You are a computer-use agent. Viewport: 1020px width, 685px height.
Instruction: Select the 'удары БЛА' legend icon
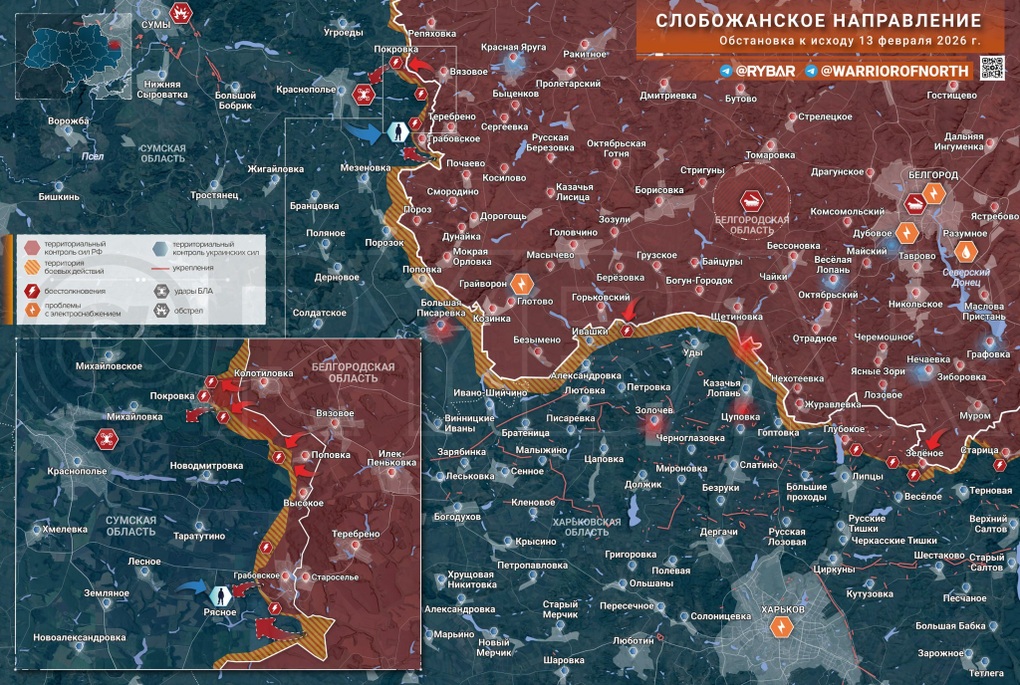[160, 290]
